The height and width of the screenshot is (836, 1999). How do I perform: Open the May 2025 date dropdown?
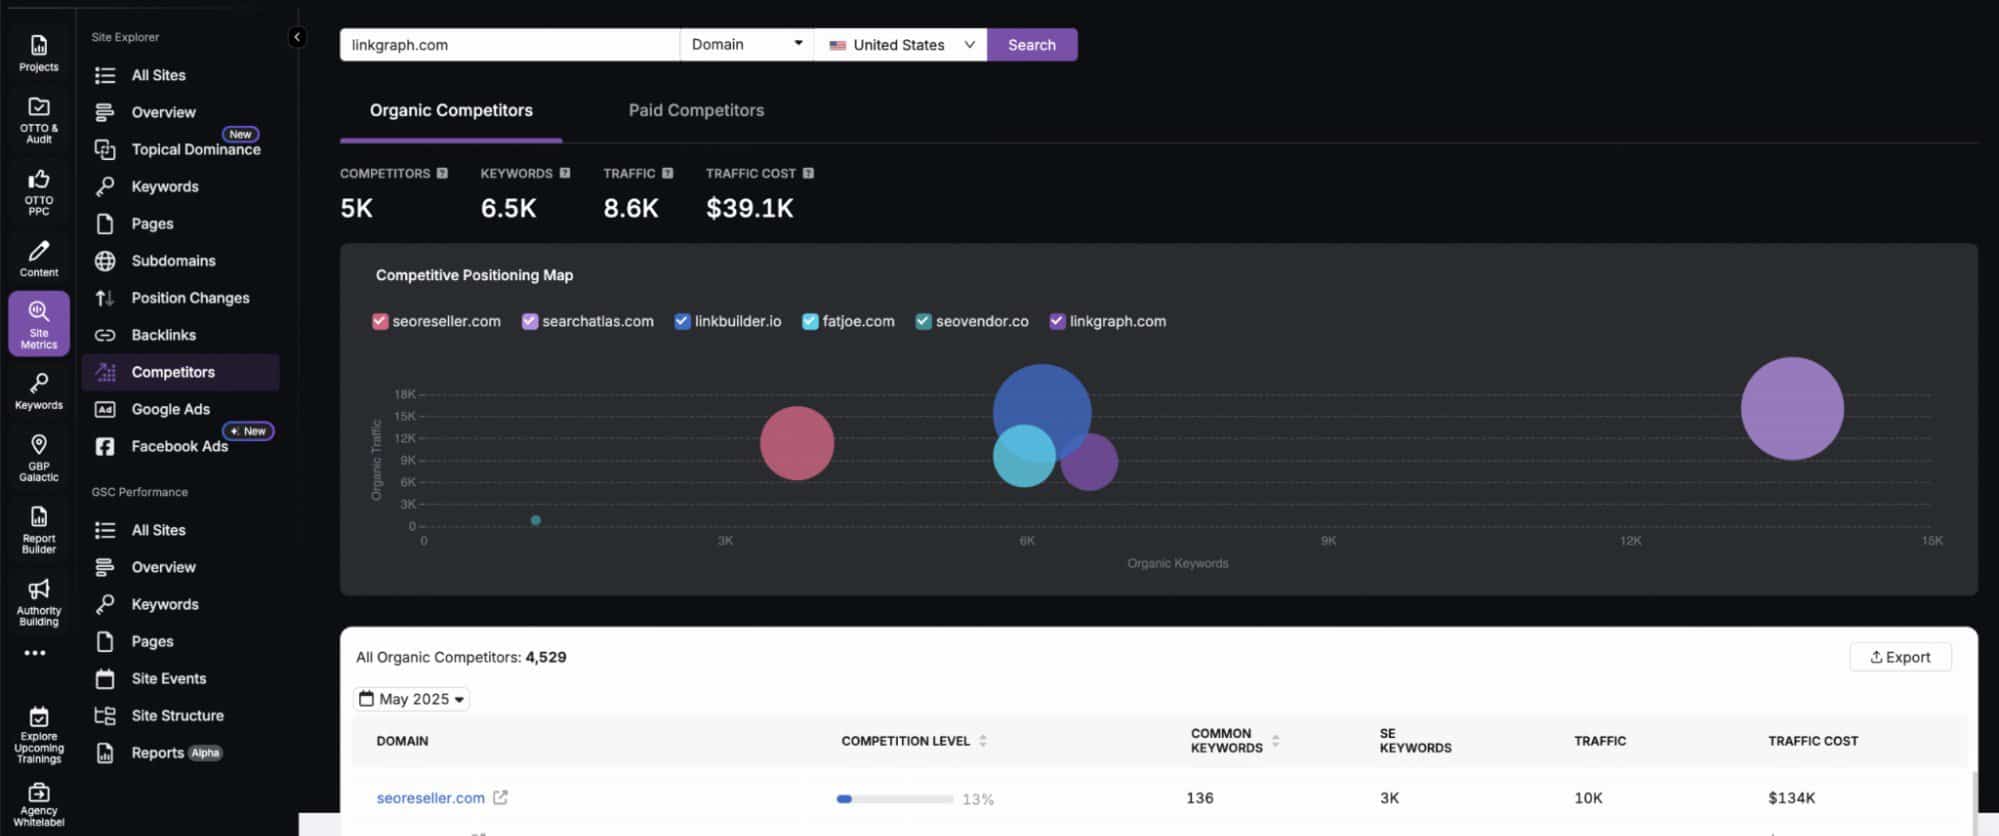pyautogui.click(x=412, y=699)
